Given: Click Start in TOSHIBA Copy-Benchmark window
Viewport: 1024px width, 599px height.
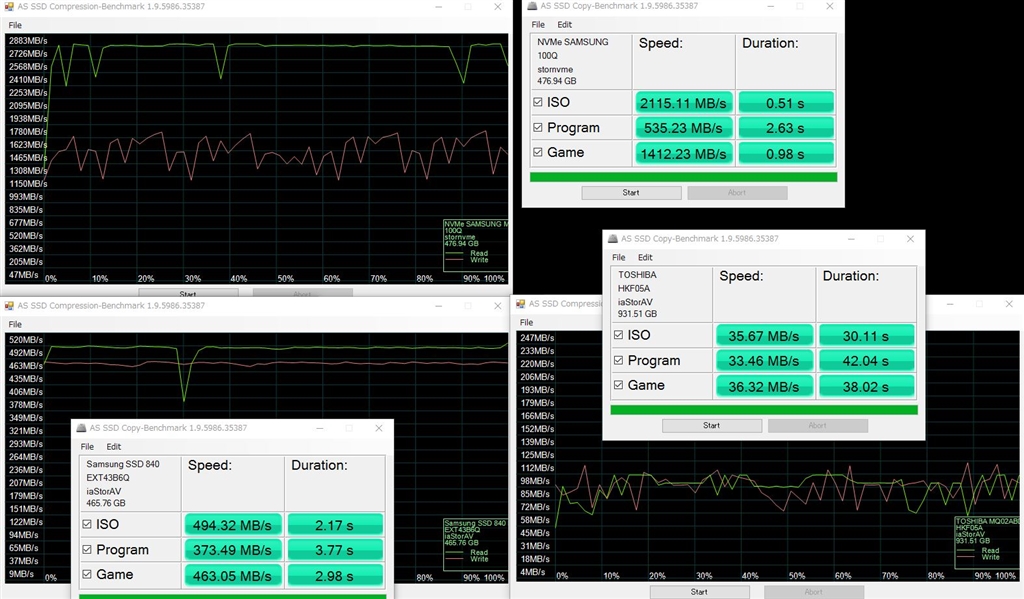Looking at the screenshot, I should tap(712, 425).
